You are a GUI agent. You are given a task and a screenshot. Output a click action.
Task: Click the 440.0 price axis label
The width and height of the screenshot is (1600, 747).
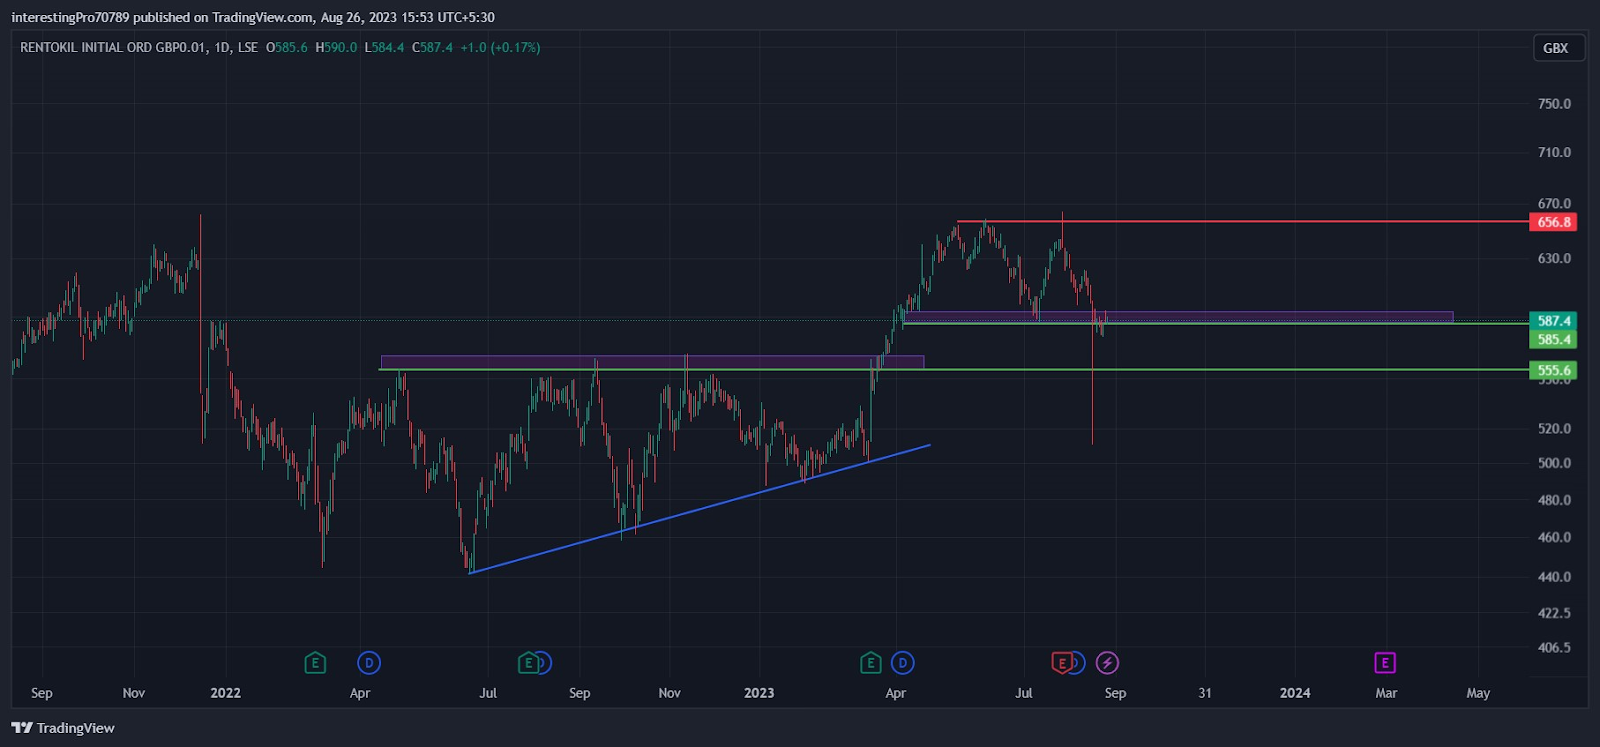[1554, 577]
